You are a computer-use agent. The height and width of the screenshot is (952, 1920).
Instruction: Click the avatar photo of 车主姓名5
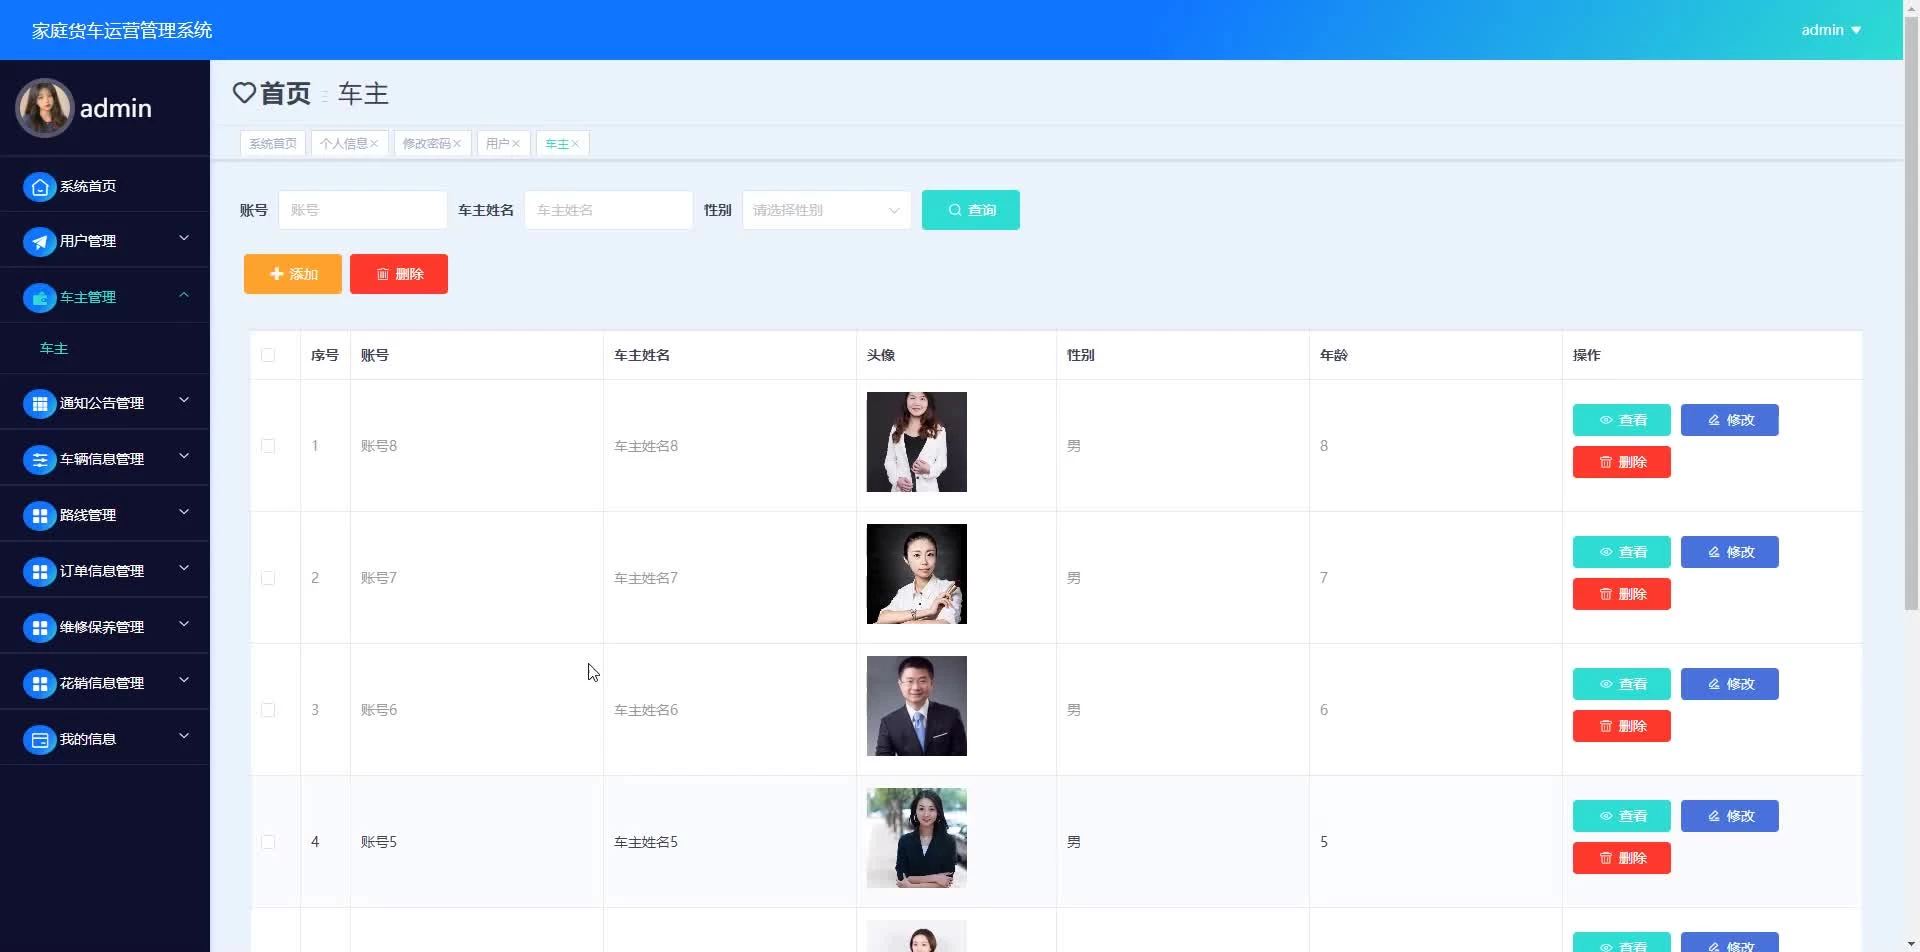[917, 838]
